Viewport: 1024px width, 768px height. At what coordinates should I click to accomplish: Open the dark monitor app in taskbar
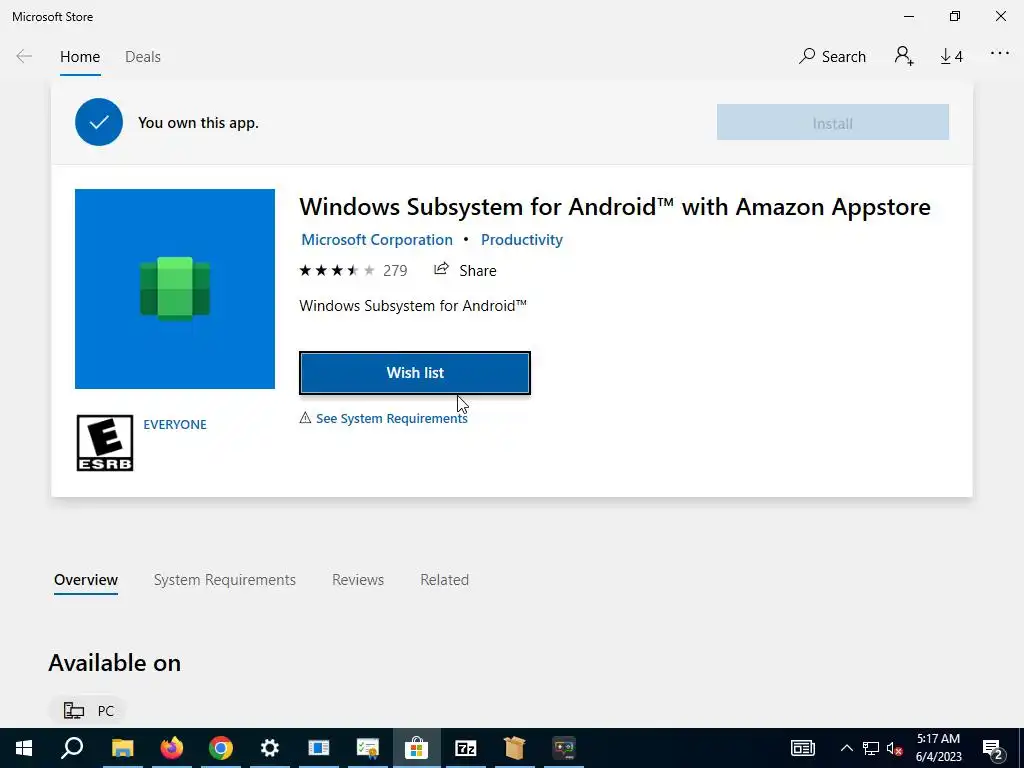(x=564, y=748)
